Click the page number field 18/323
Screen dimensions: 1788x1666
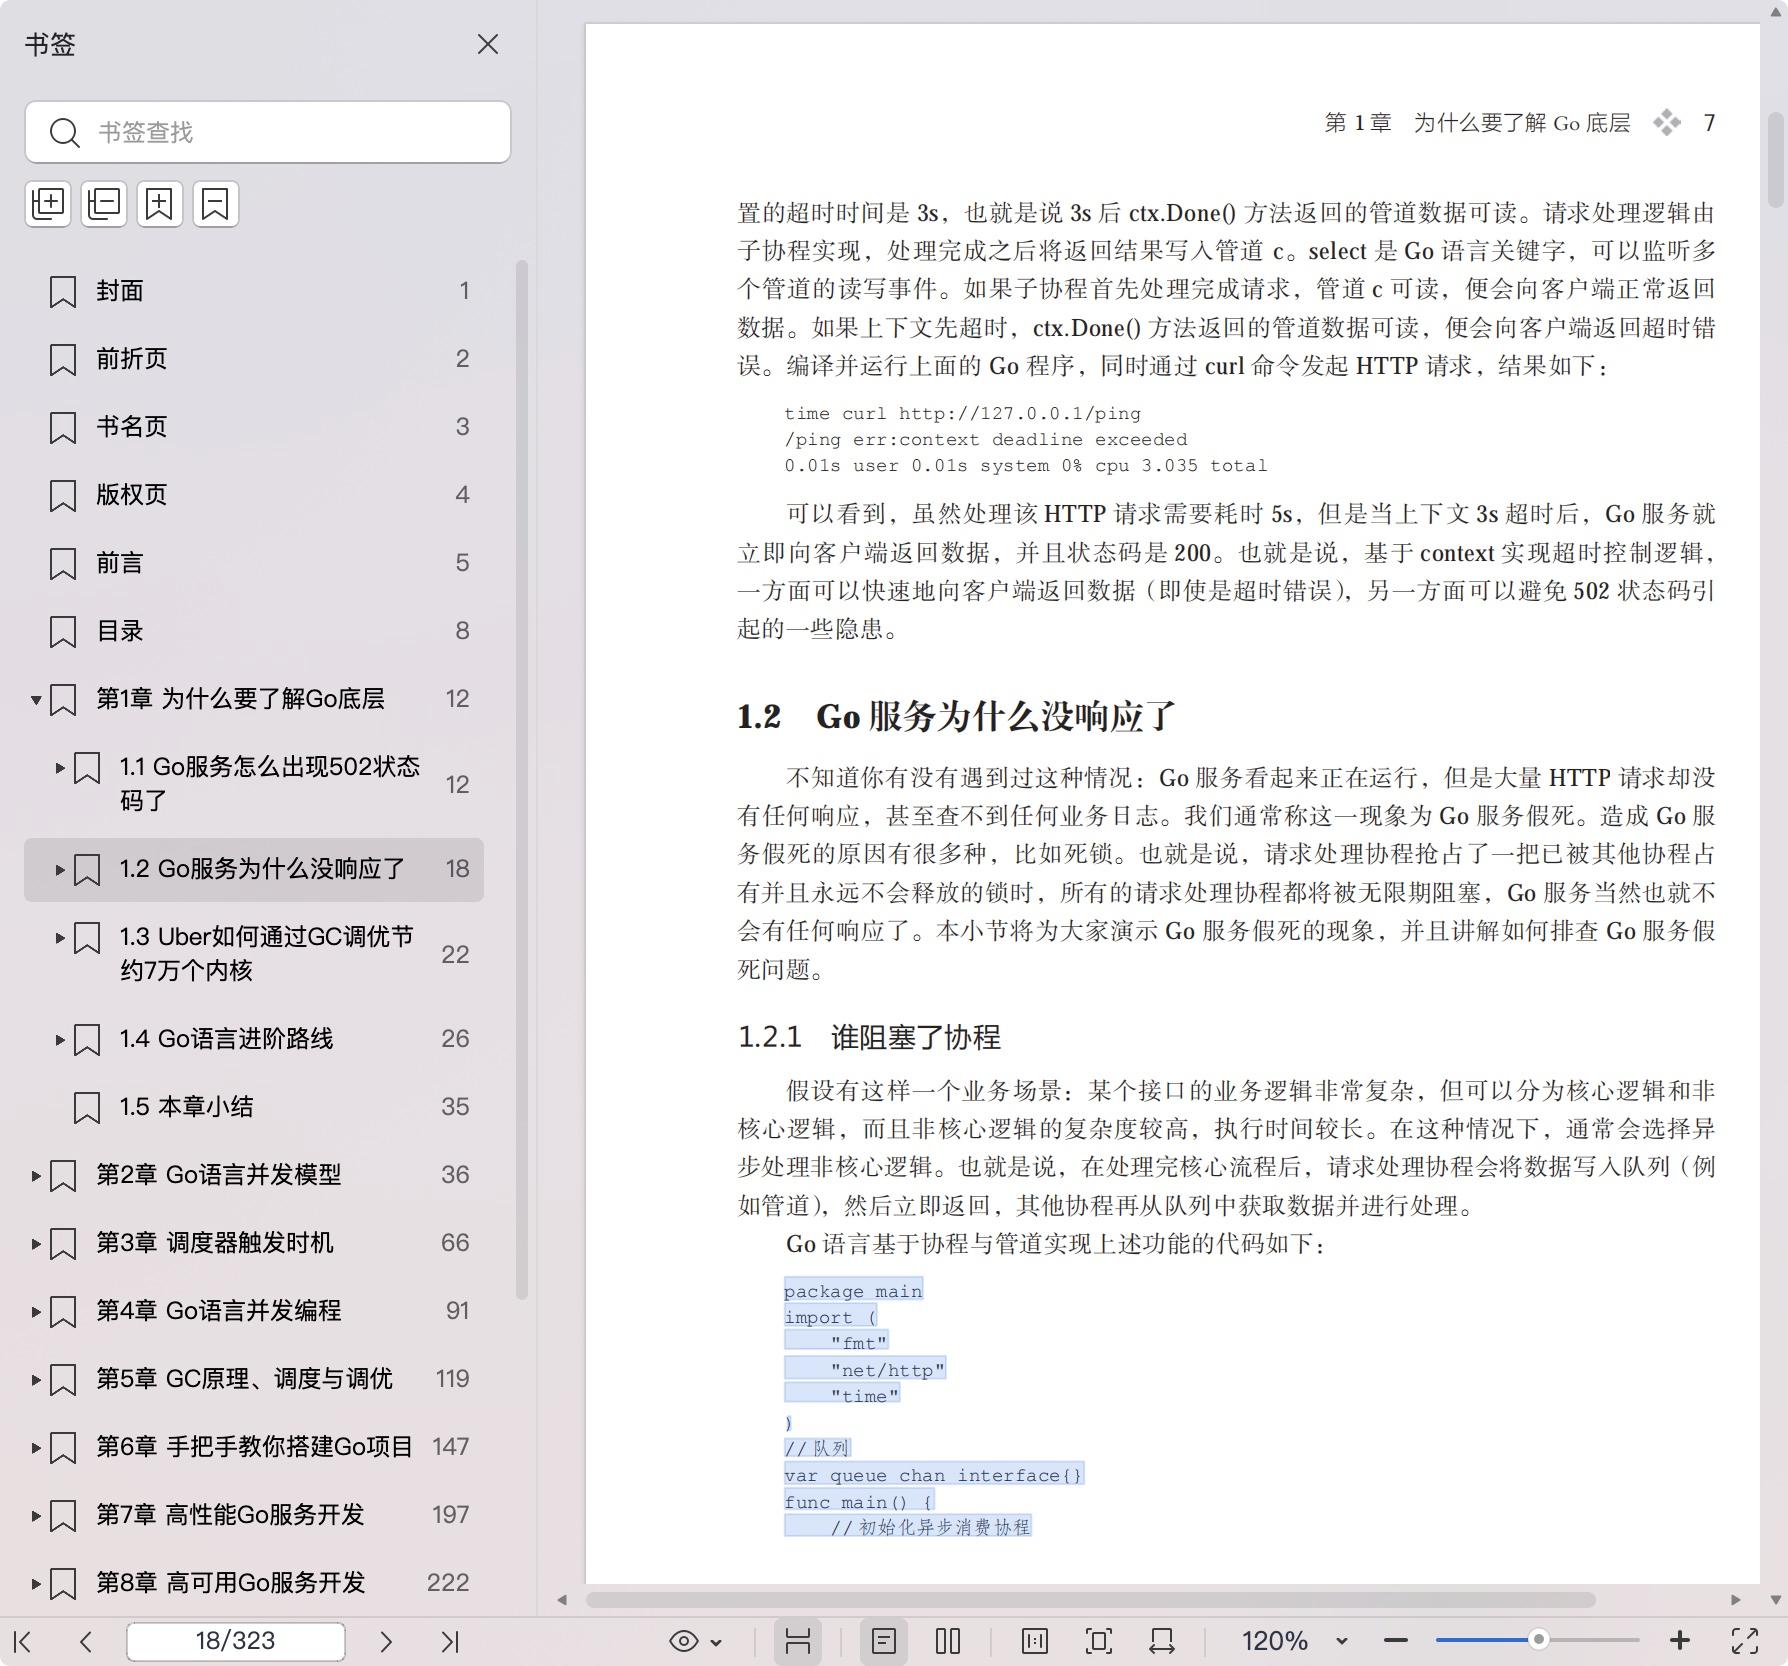[236, 1641]
